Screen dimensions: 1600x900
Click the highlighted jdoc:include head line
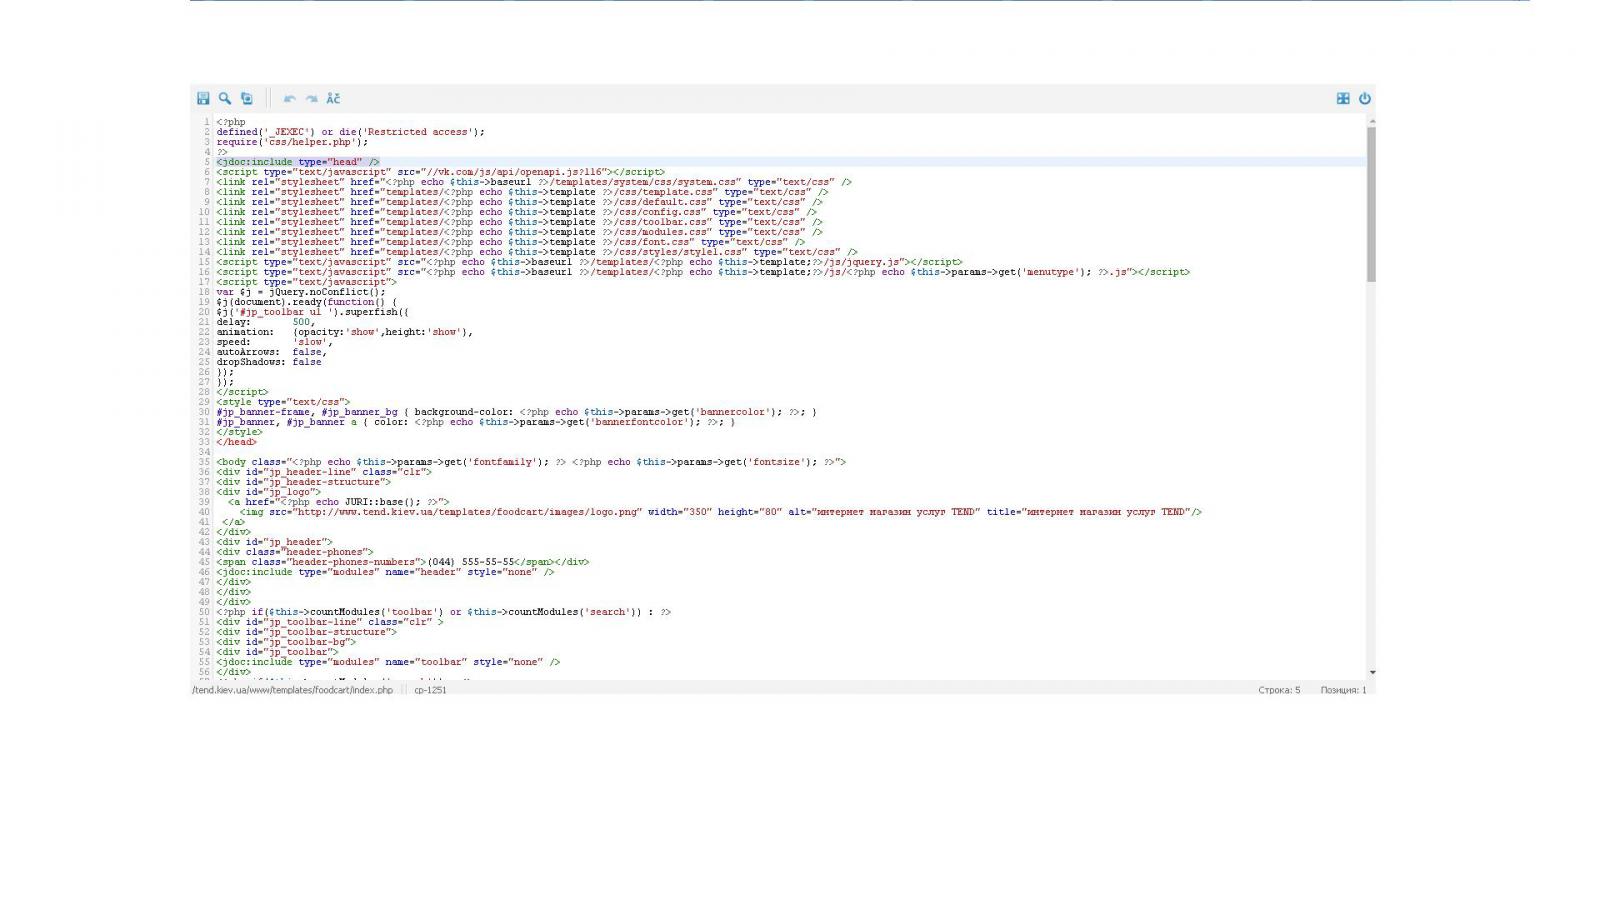pos(298,162)
